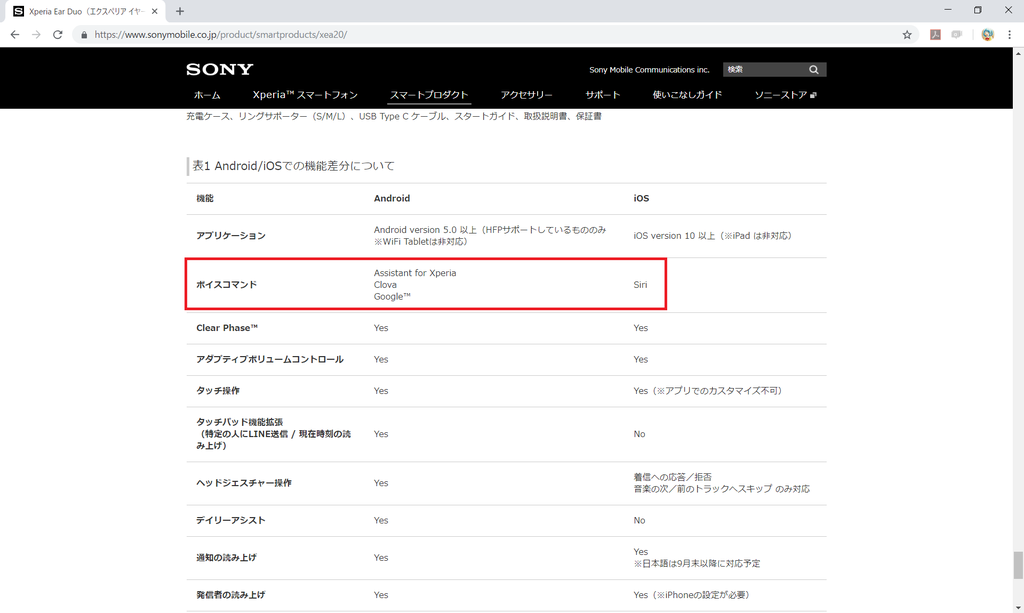This screenshot has width=1024, height=613.
Task: Open a new browser tab
Action: tap(180, 11)
